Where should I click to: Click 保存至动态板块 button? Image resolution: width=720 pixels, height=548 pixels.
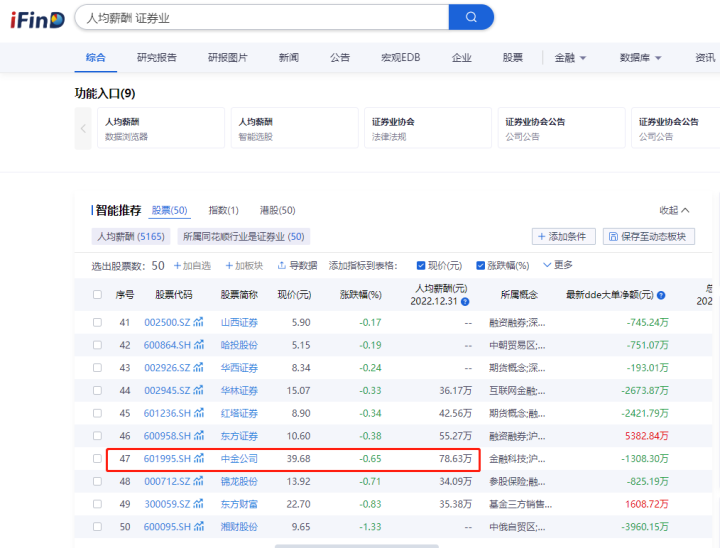[x=649, y=237]
